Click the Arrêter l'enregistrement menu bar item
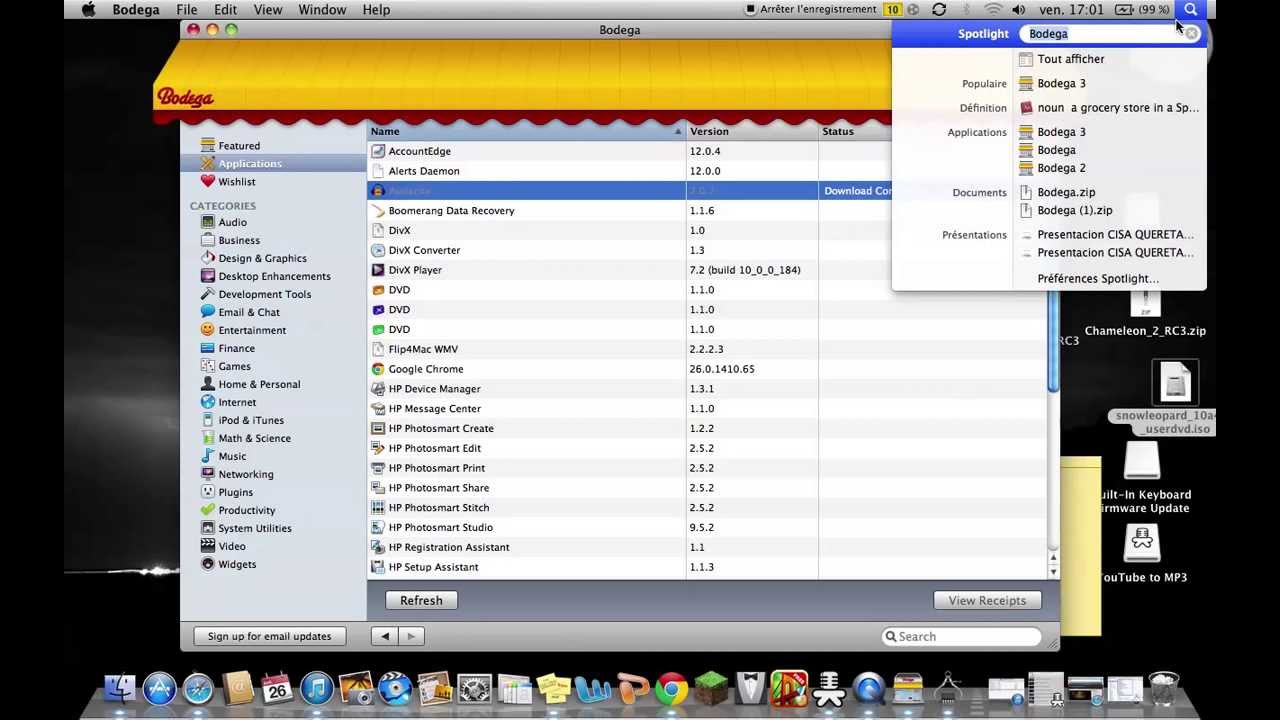1280x720 pixels. click(811, 10)
